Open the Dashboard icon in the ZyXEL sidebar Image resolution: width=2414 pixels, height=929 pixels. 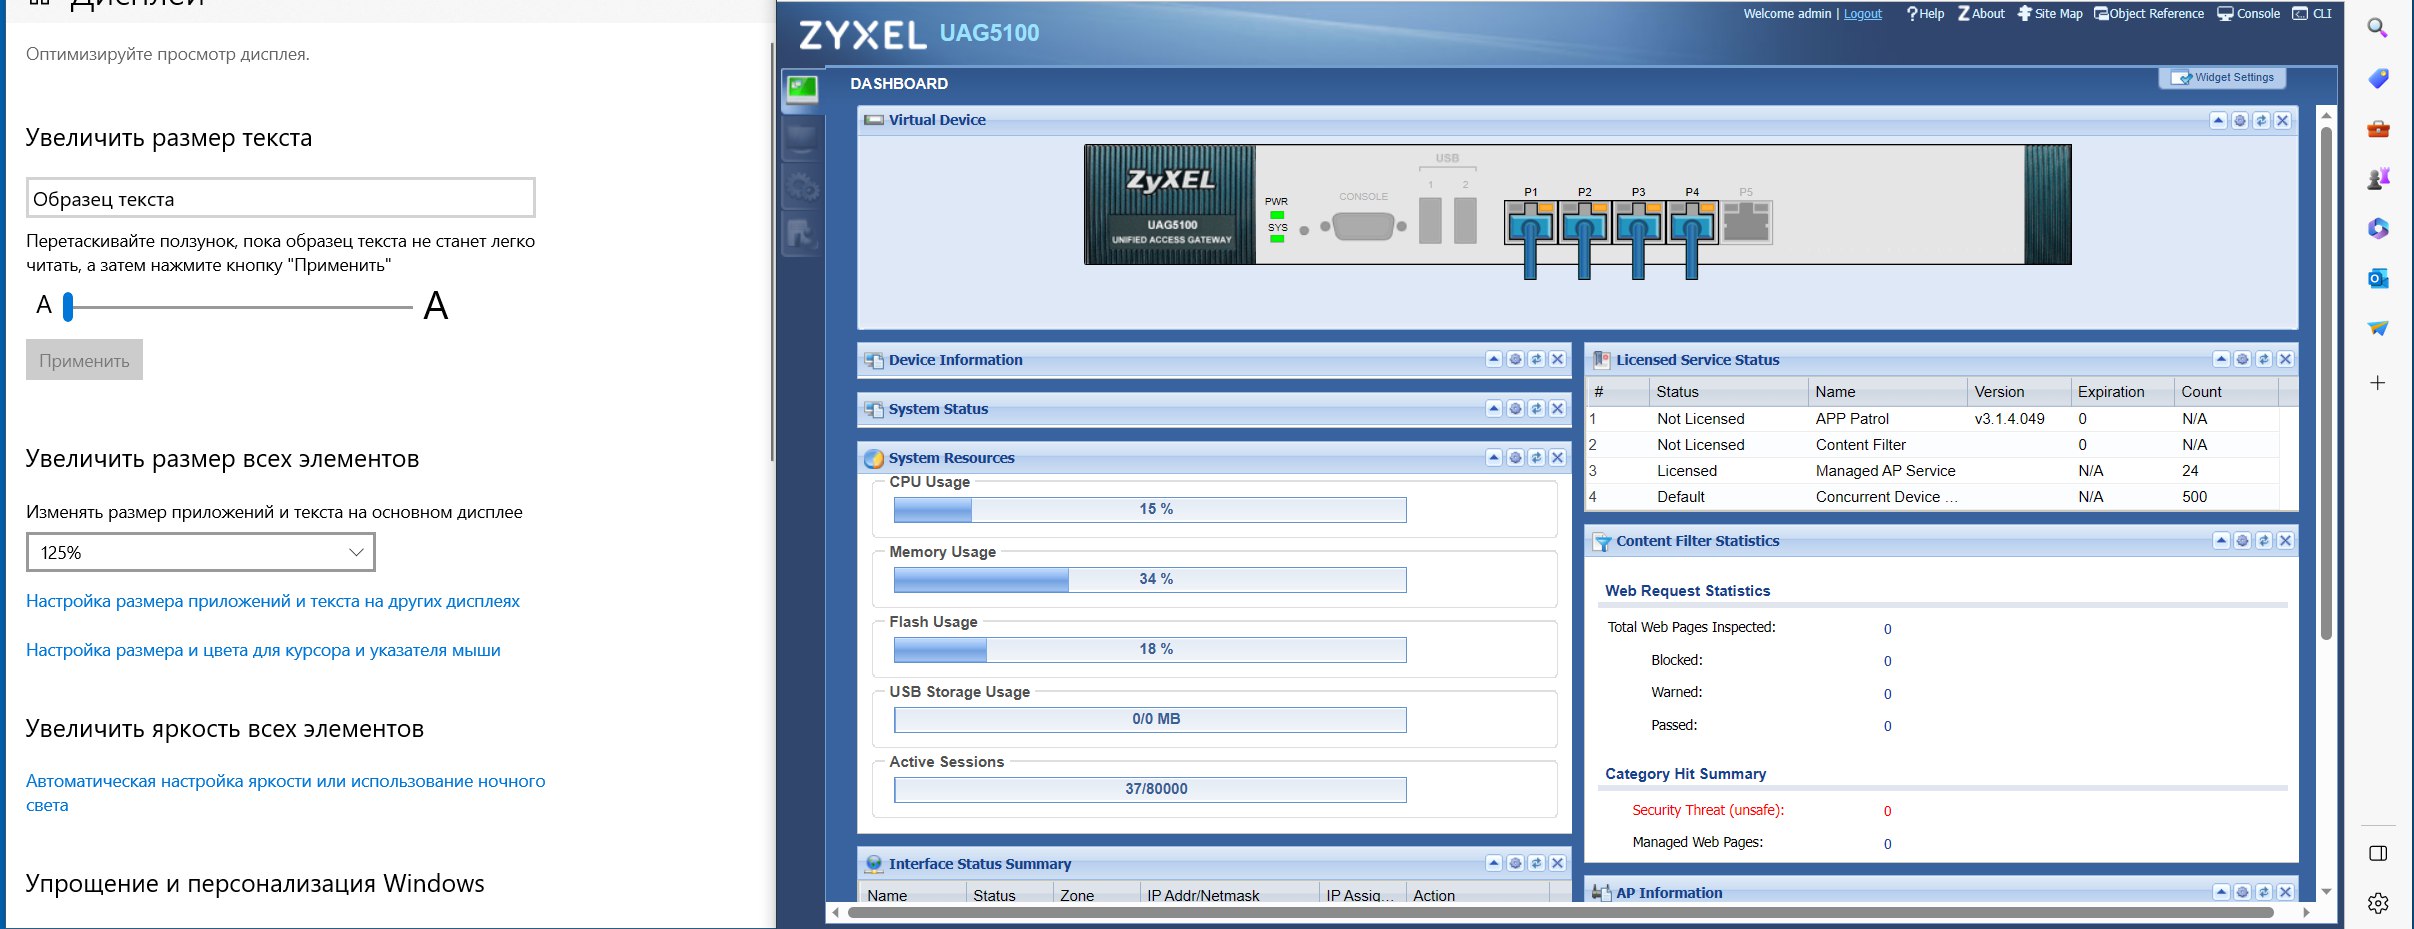click(802, 90)
